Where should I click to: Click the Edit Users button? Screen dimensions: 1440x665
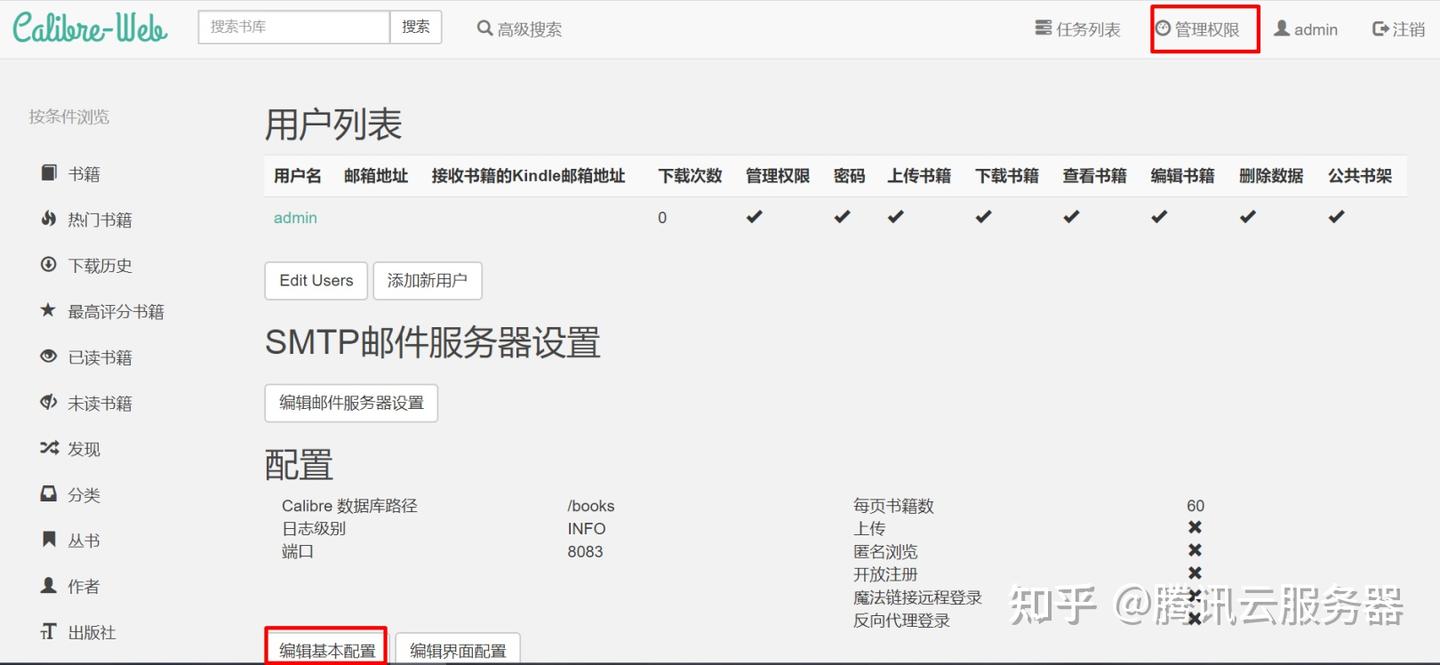(x=315, y=281)
